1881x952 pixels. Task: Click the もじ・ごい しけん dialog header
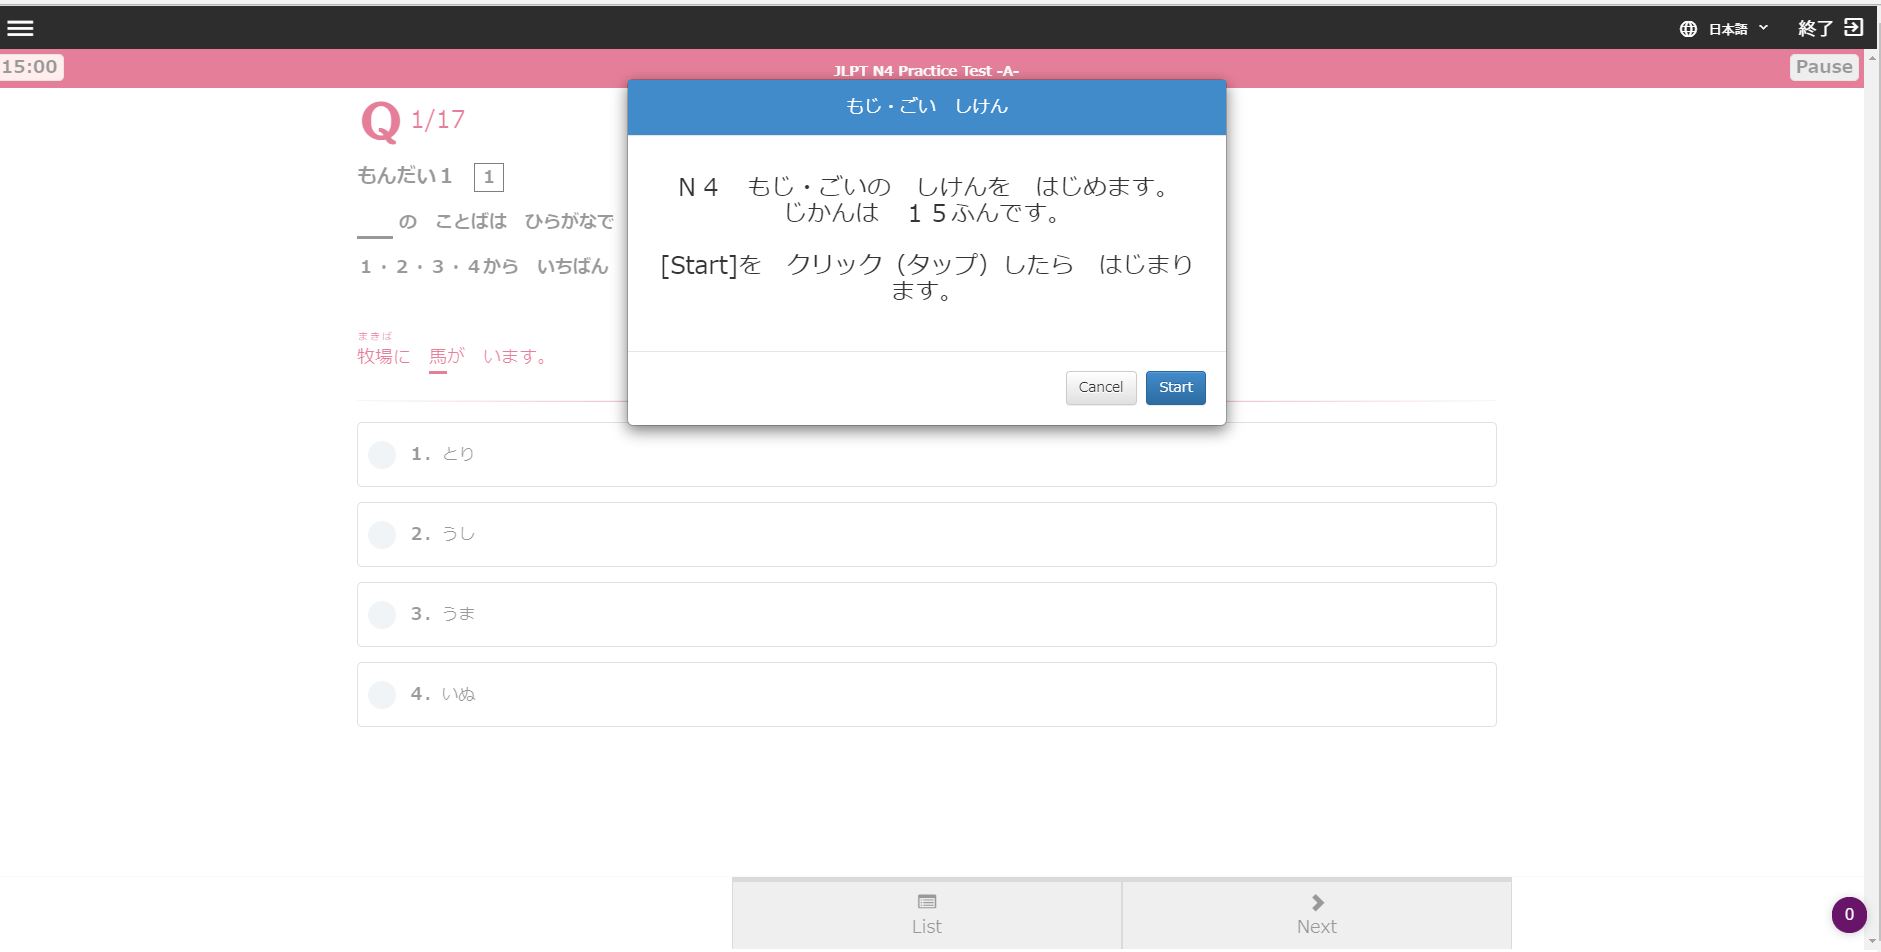point(927,107)
